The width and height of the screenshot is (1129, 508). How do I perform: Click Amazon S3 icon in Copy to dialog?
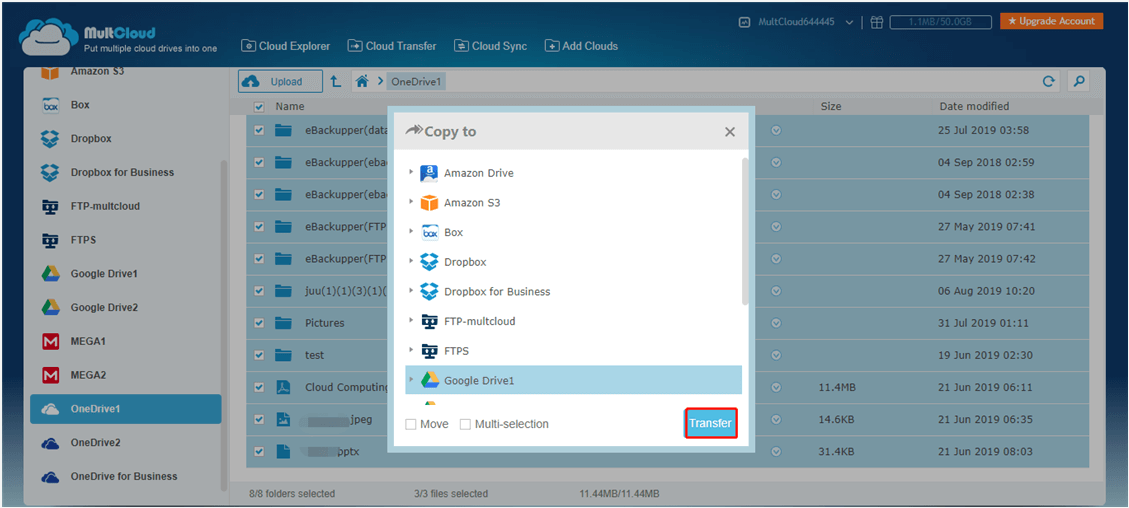429,203
